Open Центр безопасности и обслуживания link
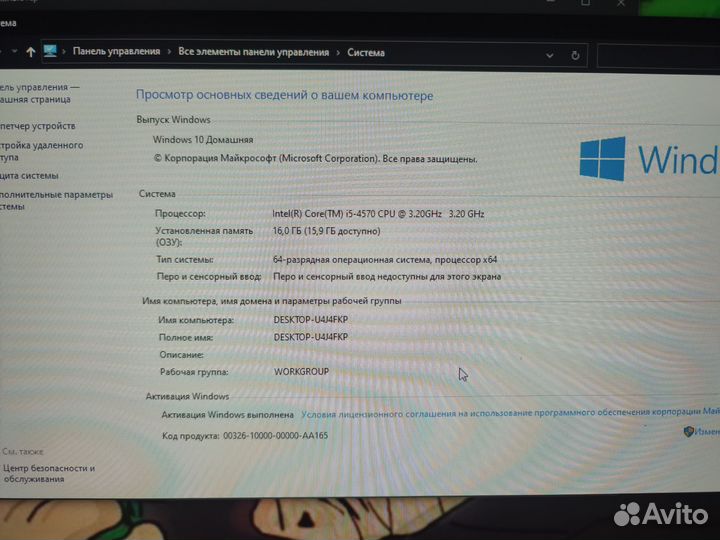The height and width of the screenshot is (540, 720). point(49,473)
